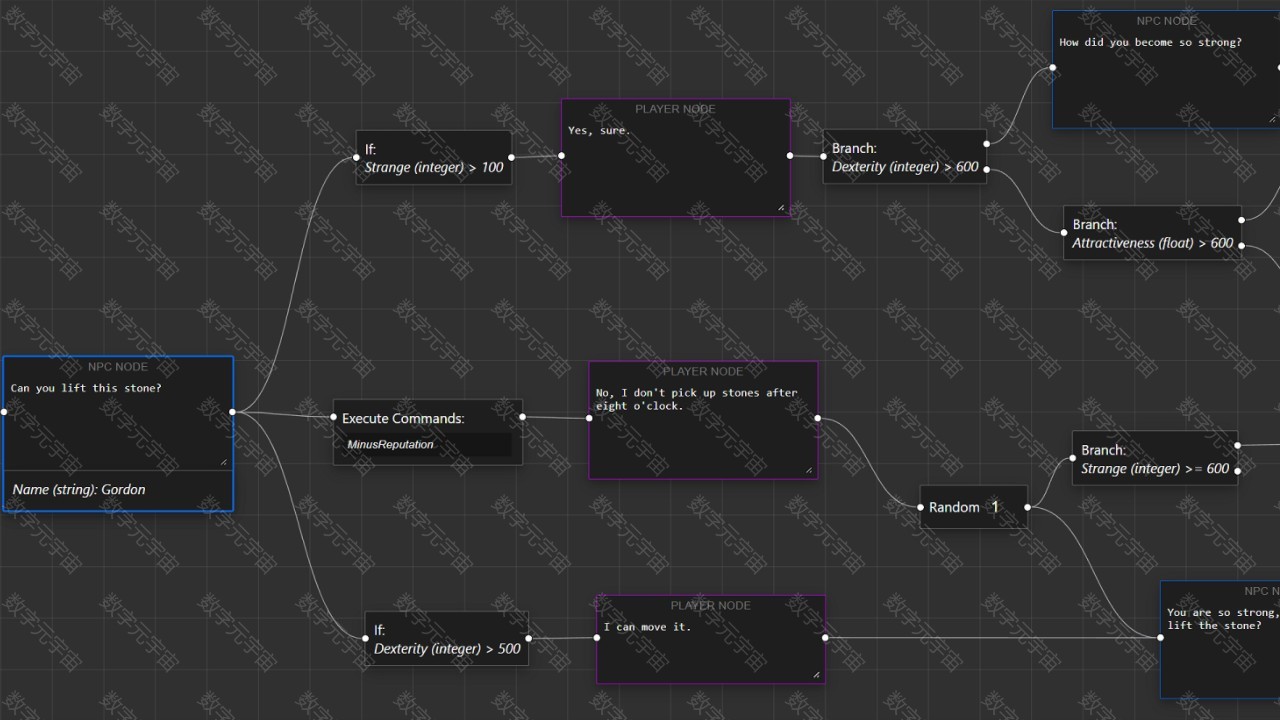Select the "Branch: Attractiveness (float) > 600" node
1280x720 pixels.
[x=1152, y=233]
